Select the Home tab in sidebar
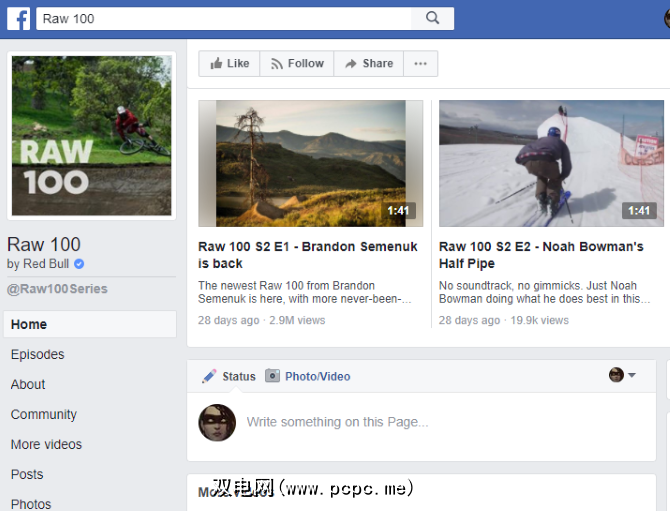 coord(90,324)
